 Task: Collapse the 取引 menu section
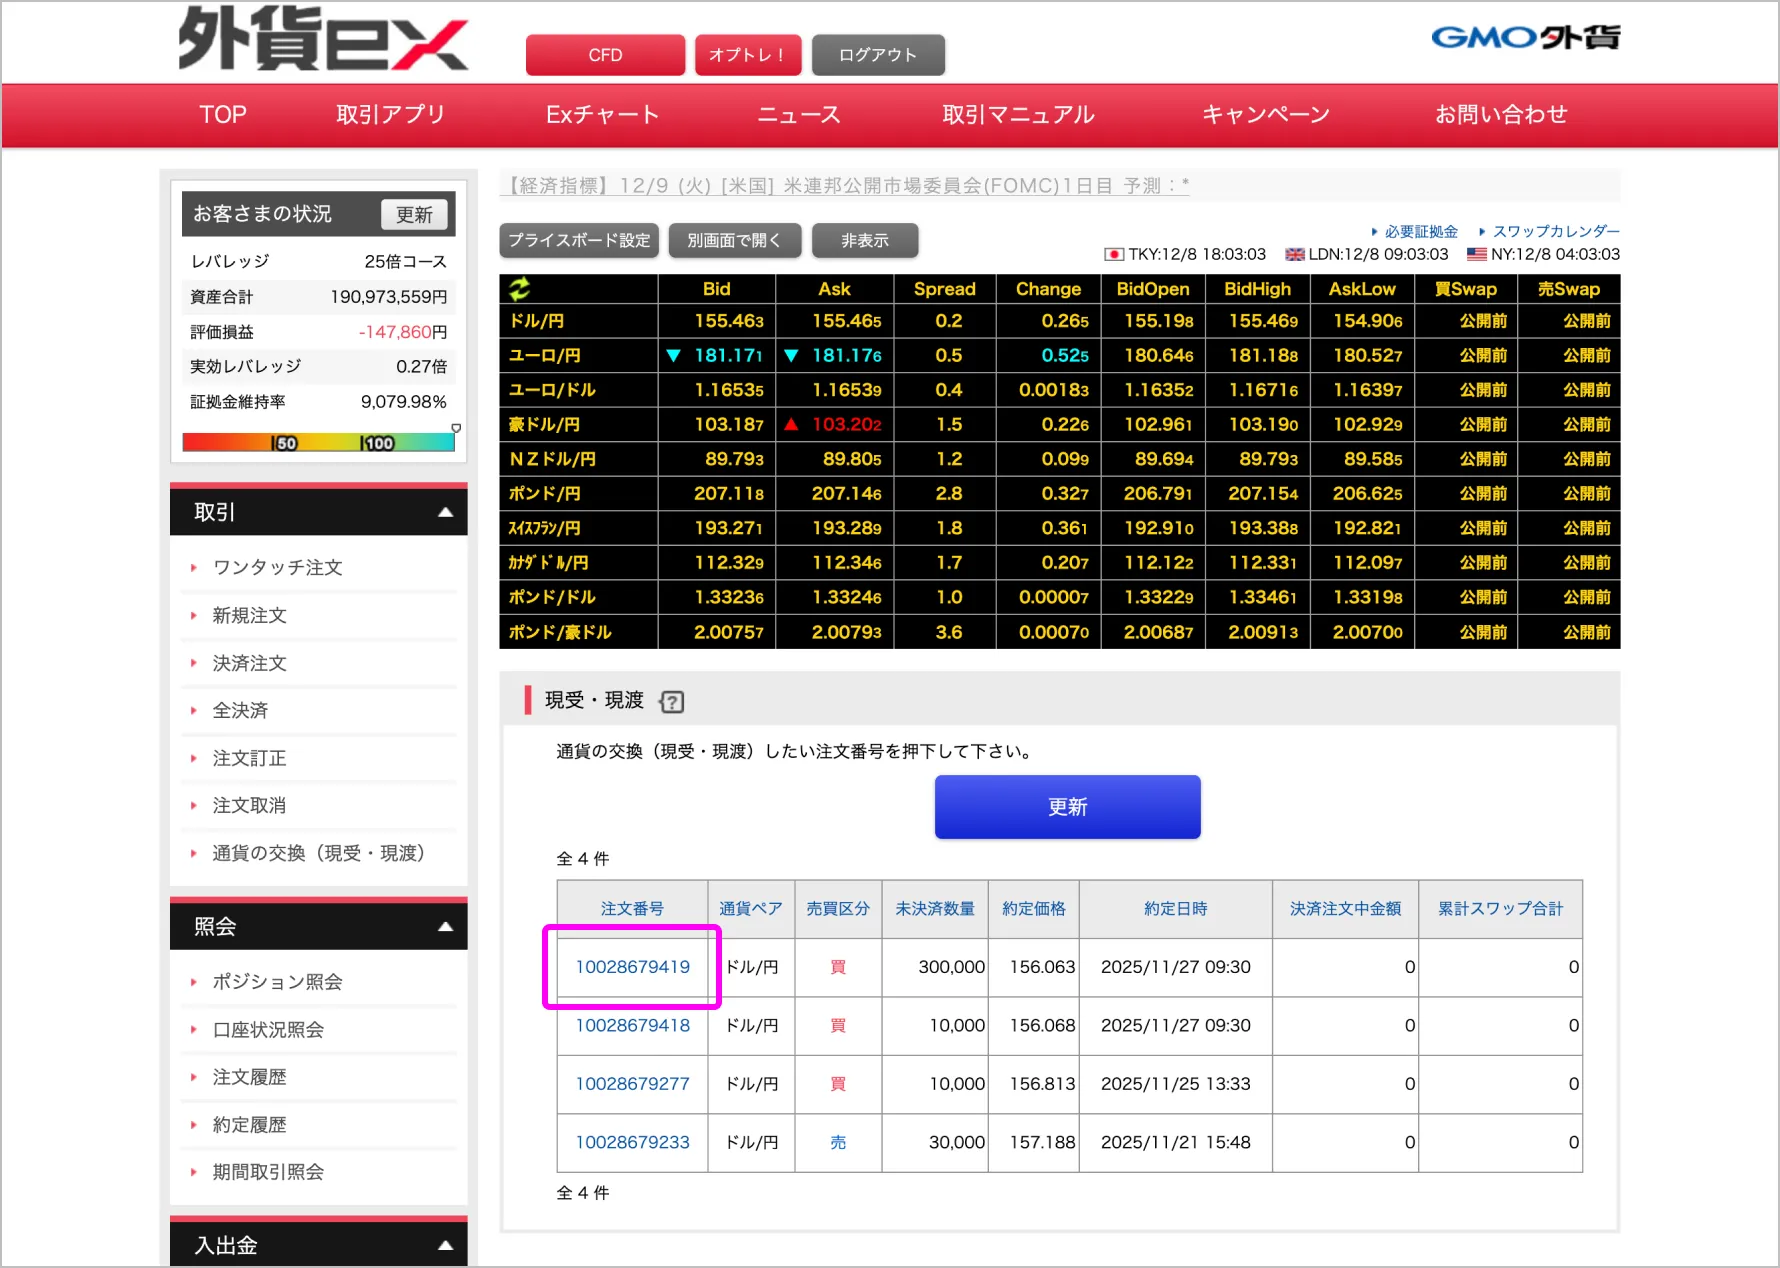coord(445,512)
